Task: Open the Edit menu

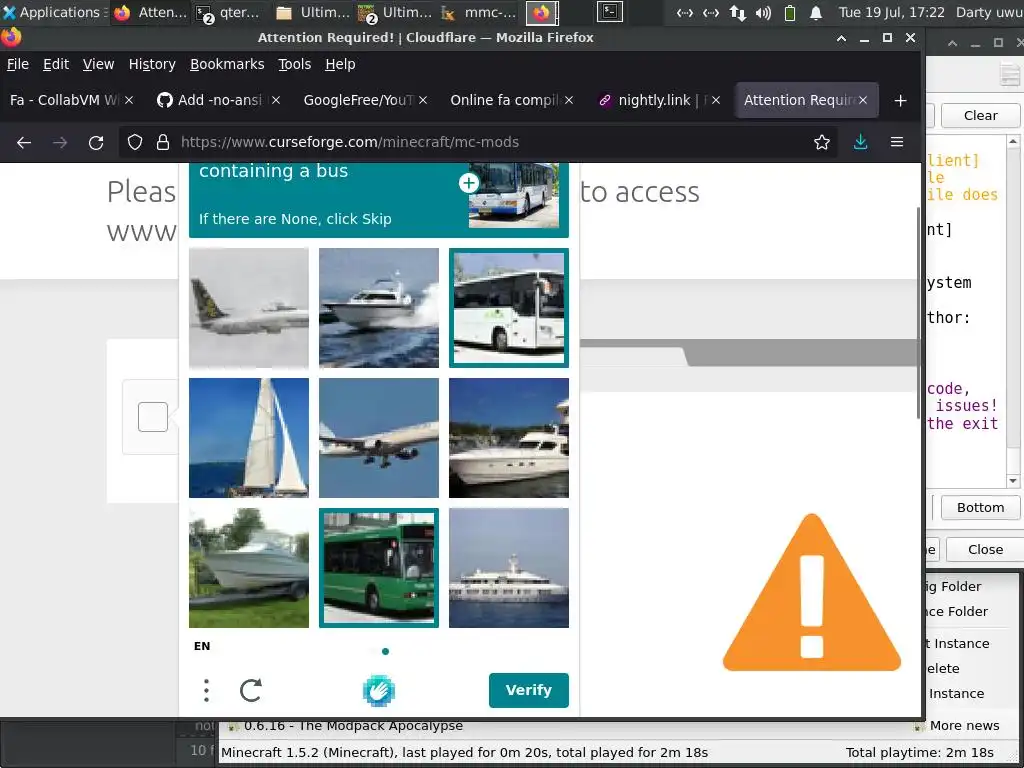Action: coord(56,64)
